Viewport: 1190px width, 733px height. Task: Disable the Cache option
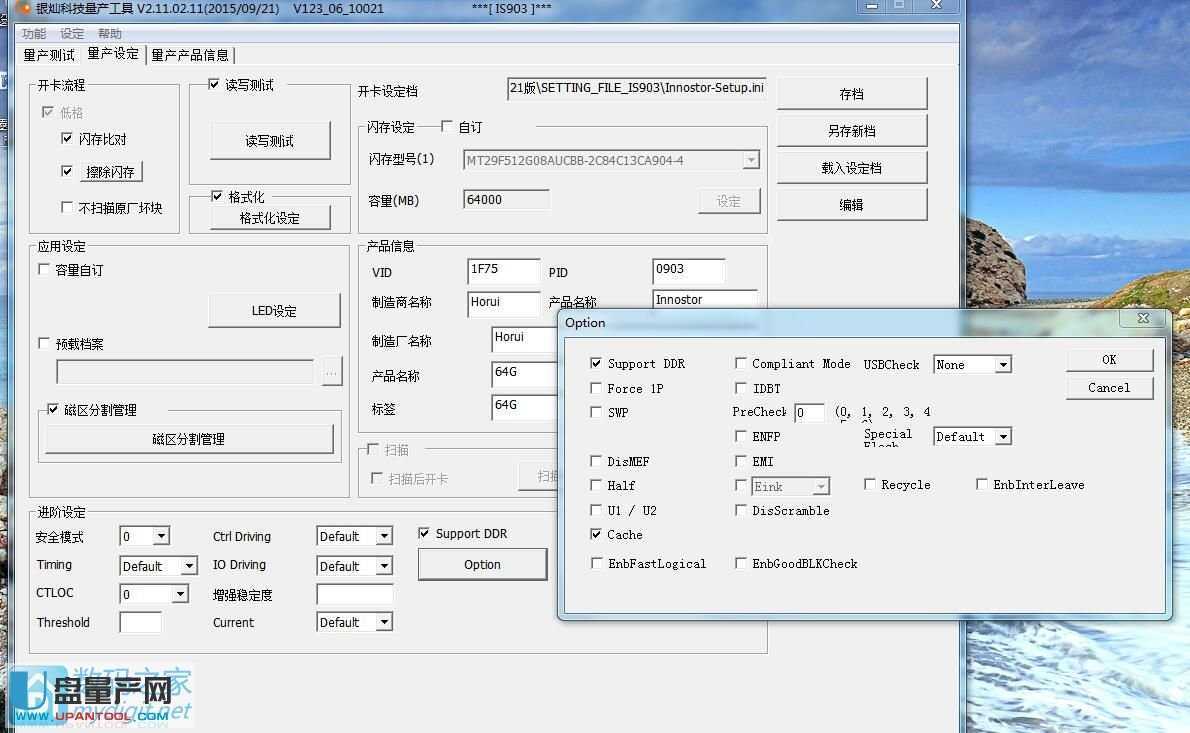(x=596, y=535)
